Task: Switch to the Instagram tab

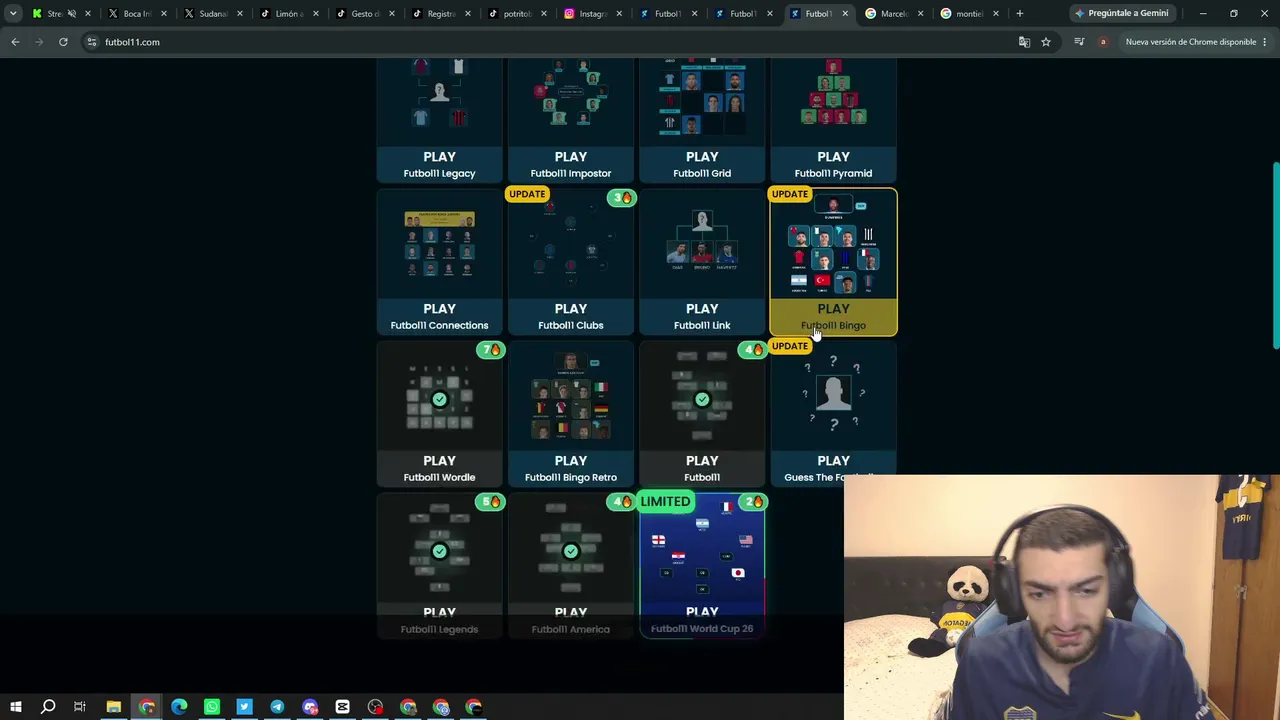Action: 590,14
